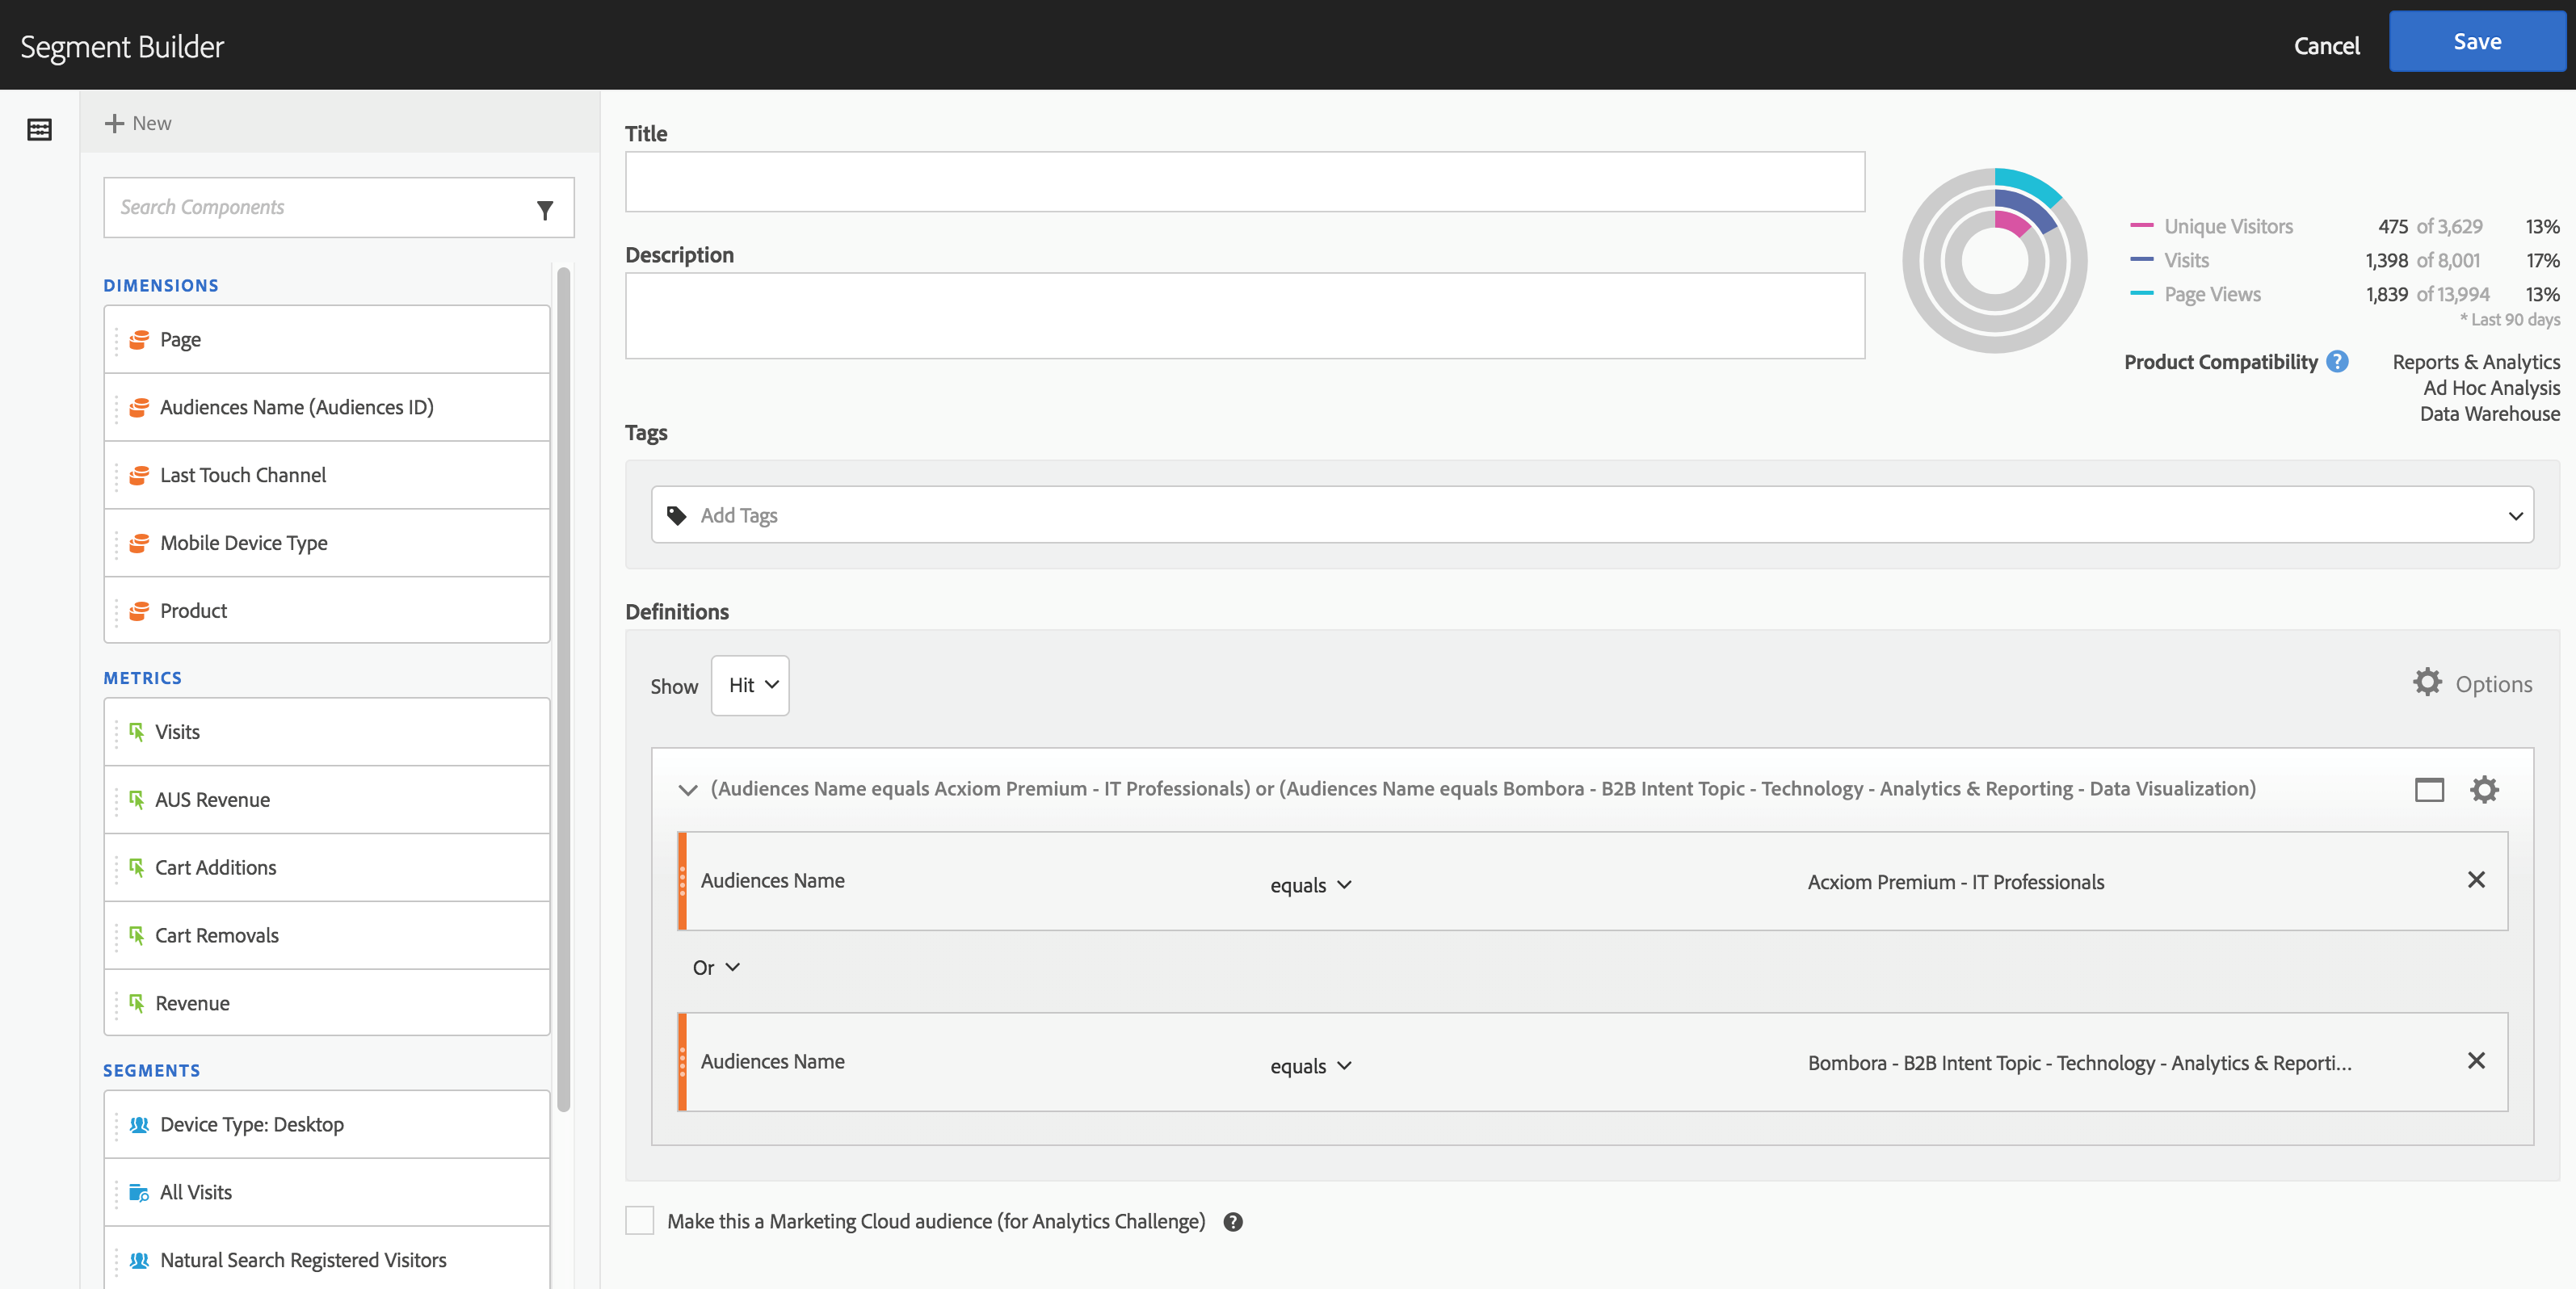Open the Show Hit dropdown
Image resolution: width=2576 pixels, height=1289 pixels.
[750, 685]
